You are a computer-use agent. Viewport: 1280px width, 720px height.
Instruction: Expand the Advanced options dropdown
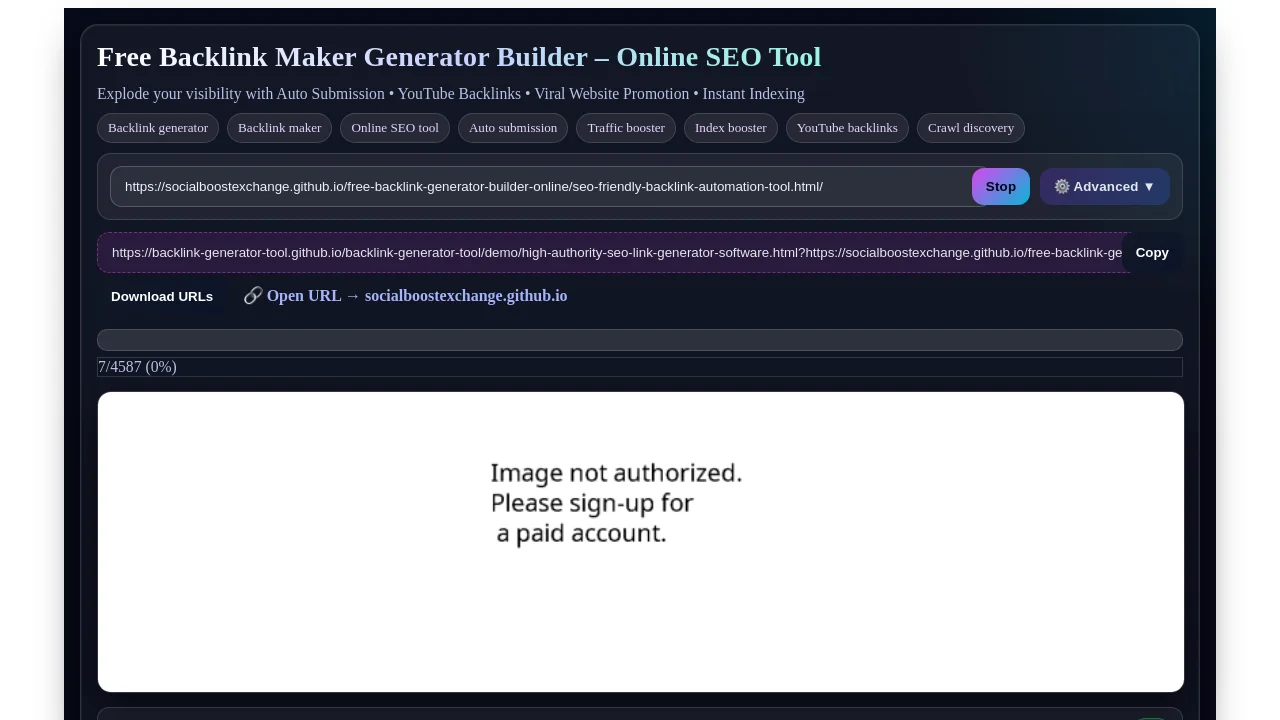coord(1105,187)
